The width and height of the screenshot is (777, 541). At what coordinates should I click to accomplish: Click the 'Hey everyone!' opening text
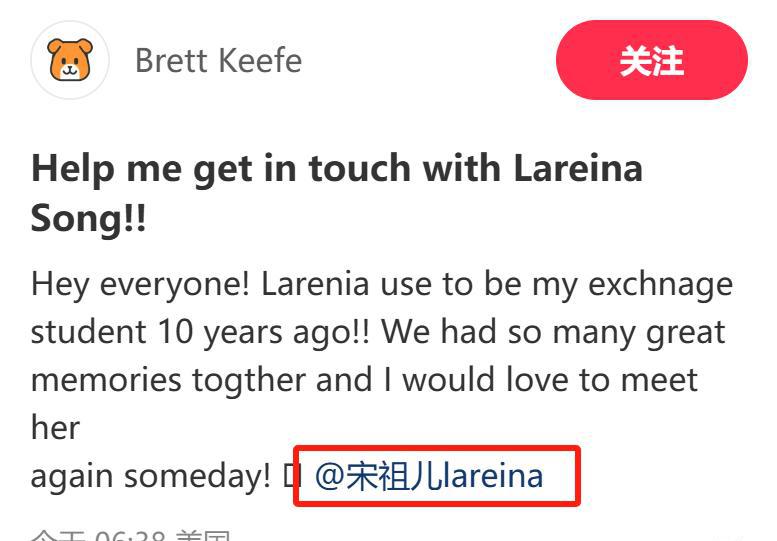click(x=140, y=285)
